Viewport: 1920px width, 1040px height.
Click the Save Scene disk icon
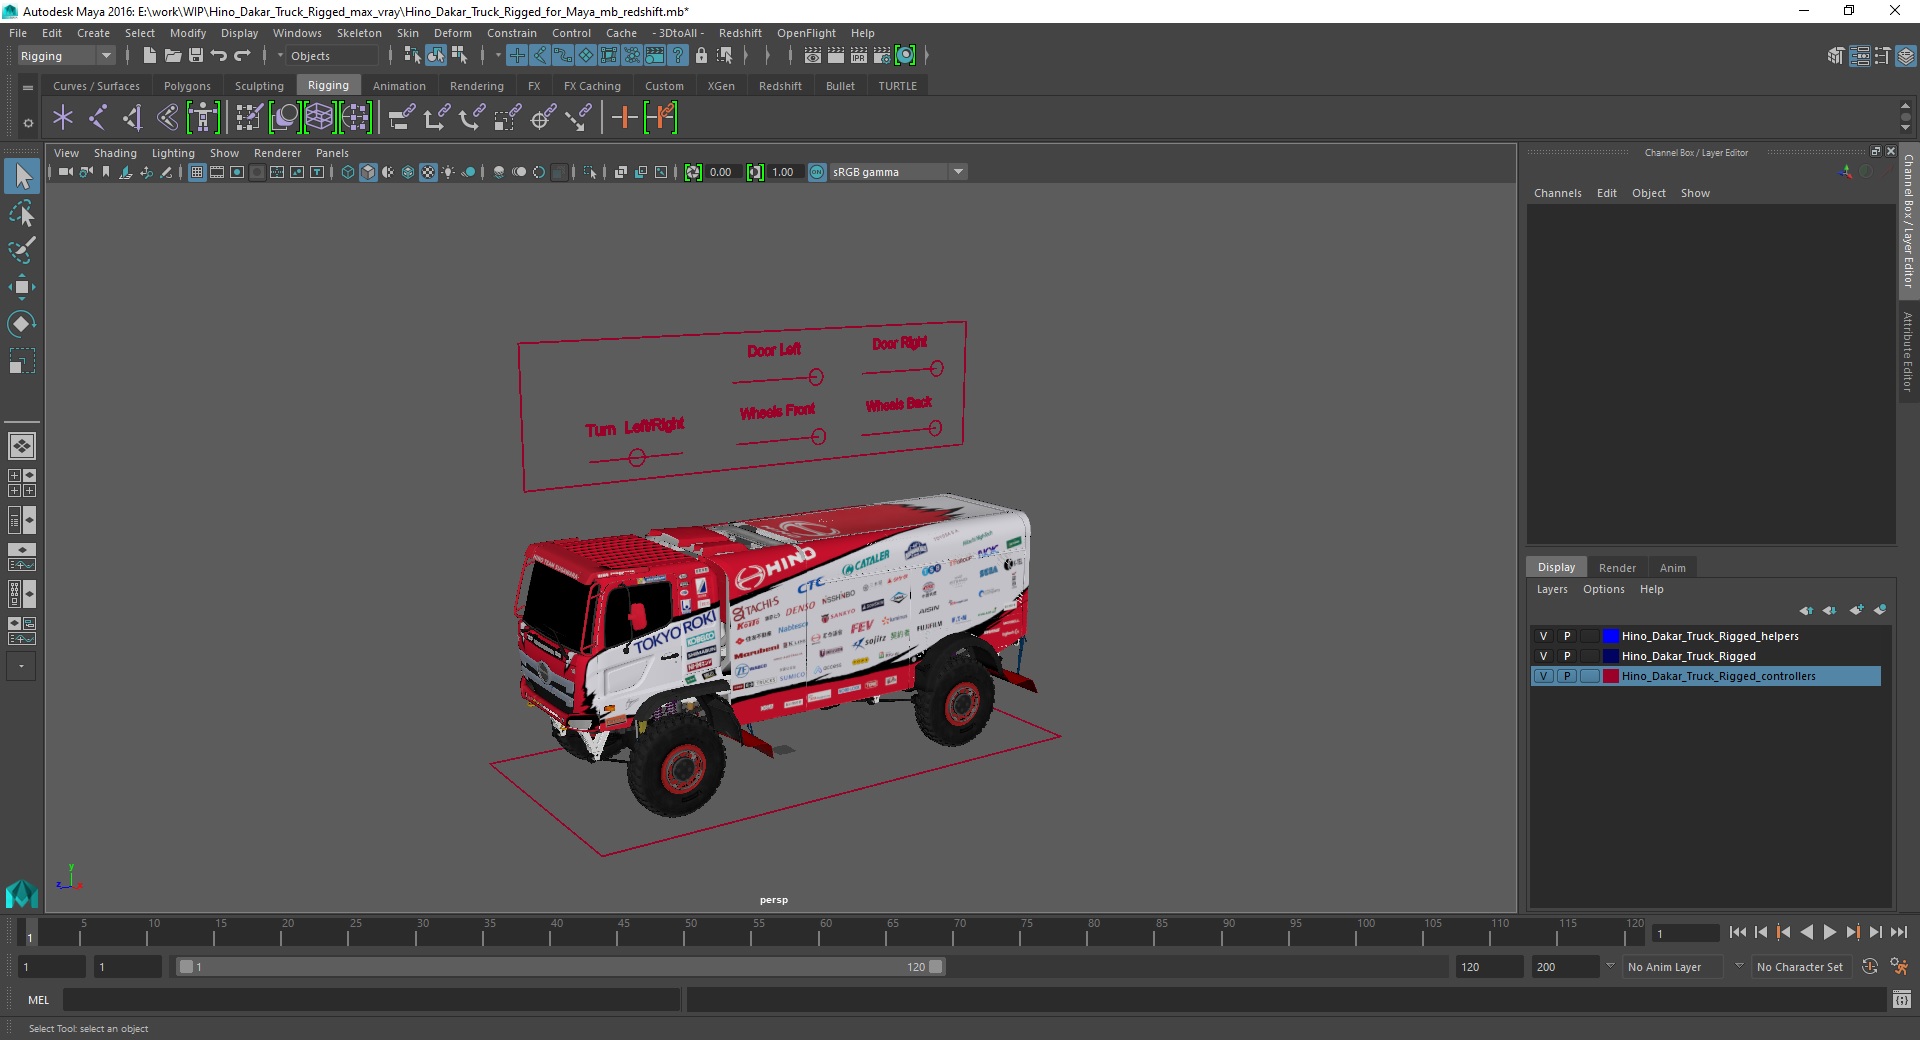point(196,56)
